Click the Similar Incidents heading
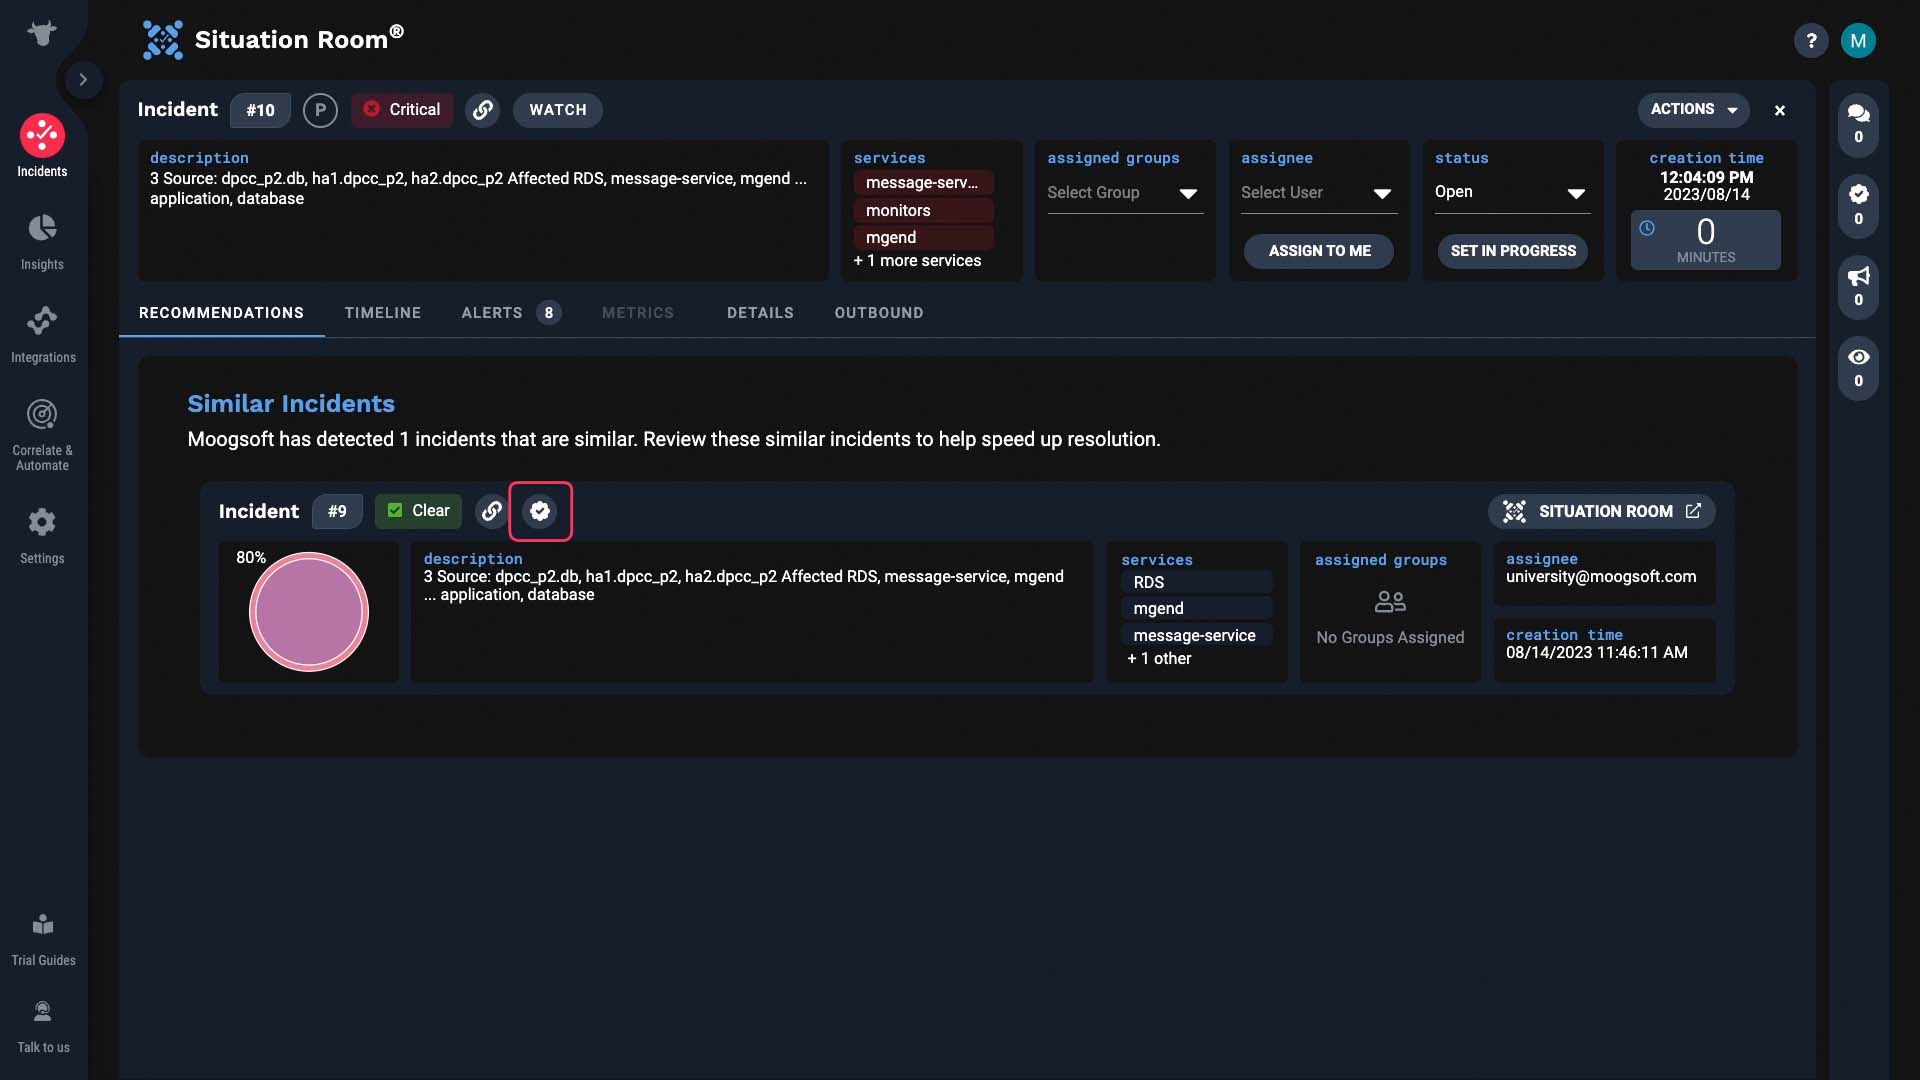Viewport: 1920px width, 1080px height. [x=291, y=403]
